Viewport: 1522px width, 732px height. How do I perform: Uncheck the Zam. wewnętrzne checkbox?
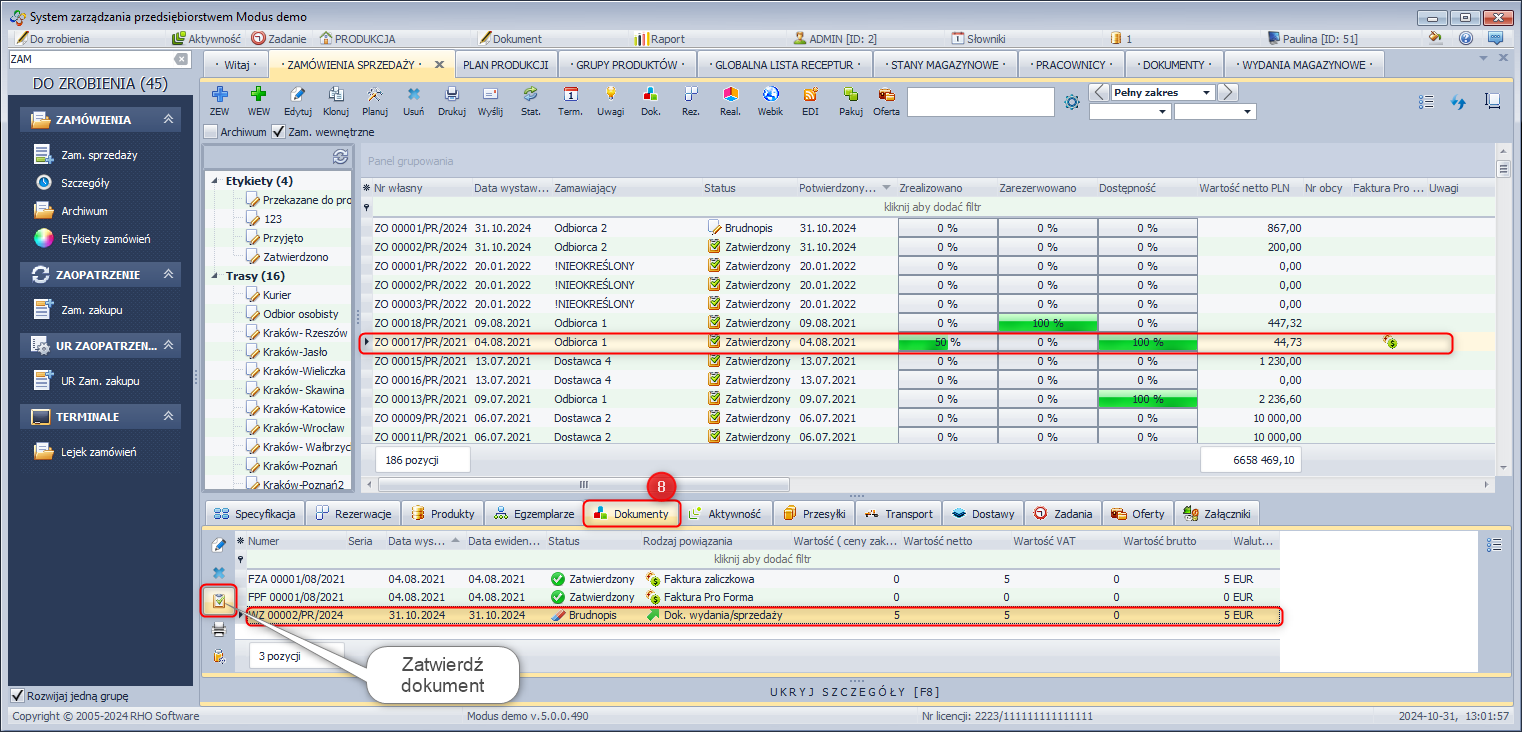[x=279, y=132]
